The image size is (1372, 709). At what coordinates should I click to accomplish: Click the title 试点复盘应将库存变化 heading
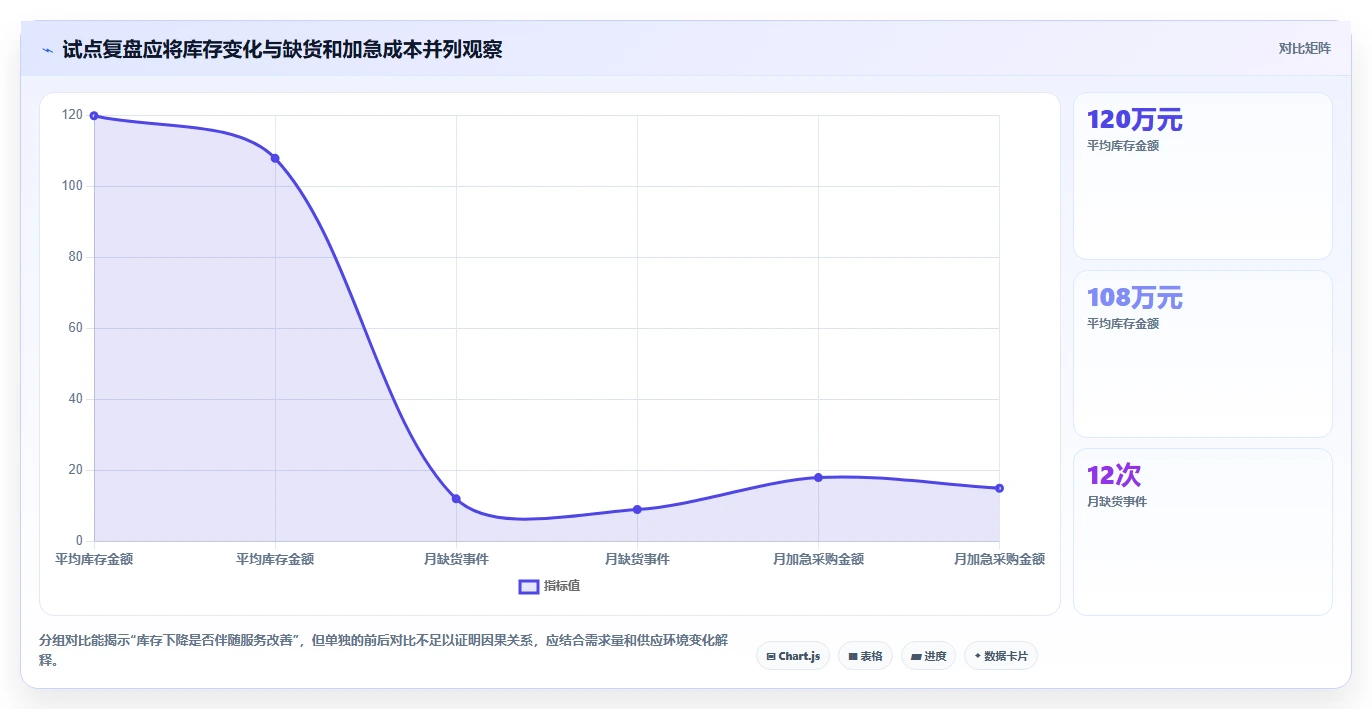click(282, 49)
